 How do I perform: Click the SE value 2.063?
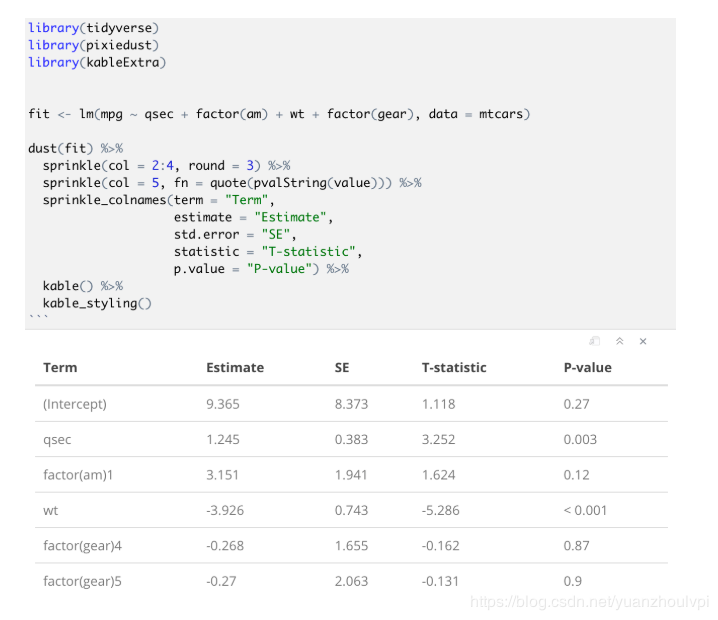[351, 581]
